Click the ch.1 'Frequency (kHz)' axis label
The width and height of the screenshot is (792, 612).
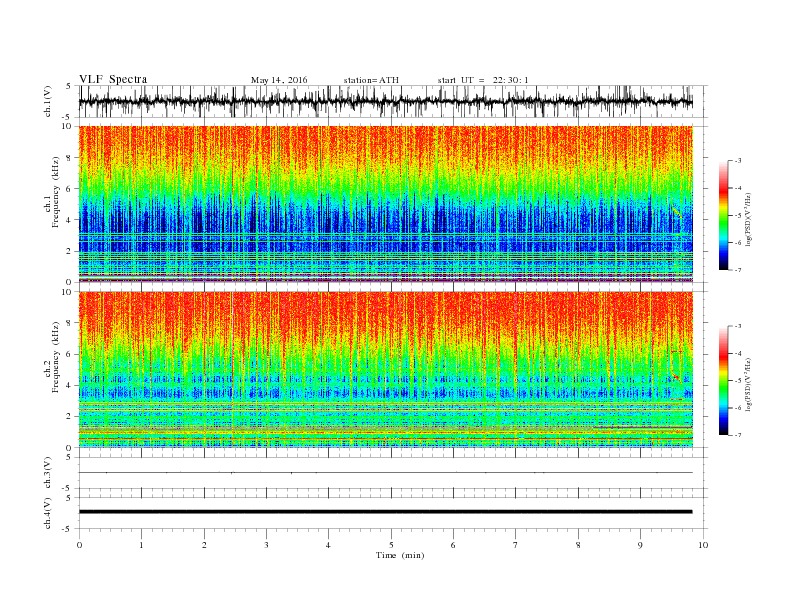(x=55, y=192)
